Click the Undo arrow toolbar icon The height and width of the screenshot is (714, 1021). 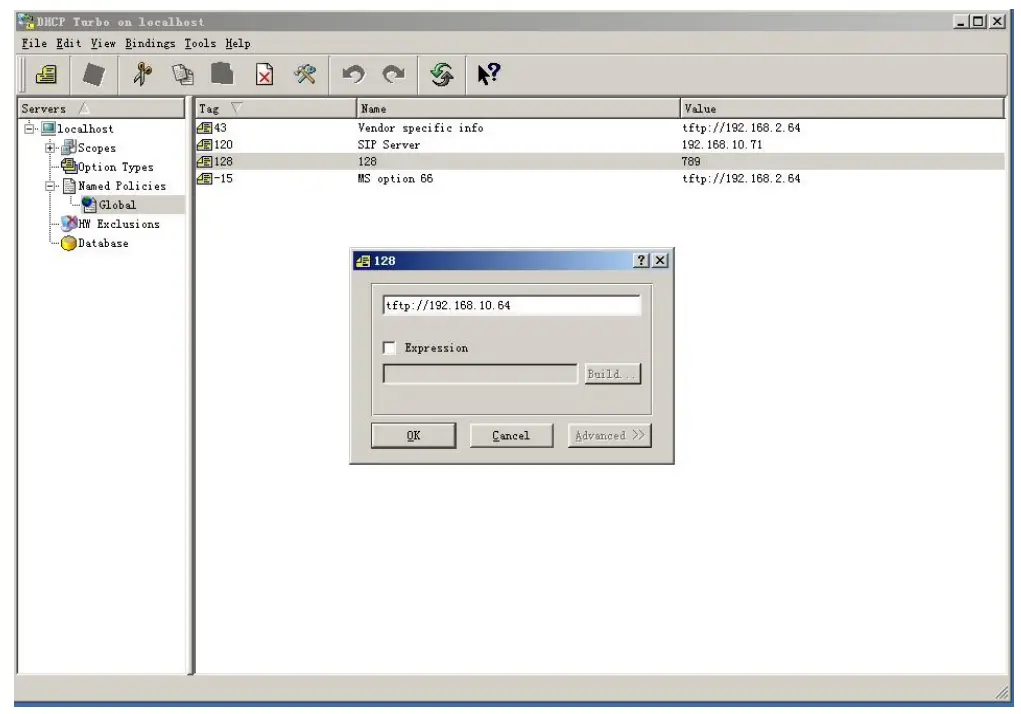click(x=352, y=74)
